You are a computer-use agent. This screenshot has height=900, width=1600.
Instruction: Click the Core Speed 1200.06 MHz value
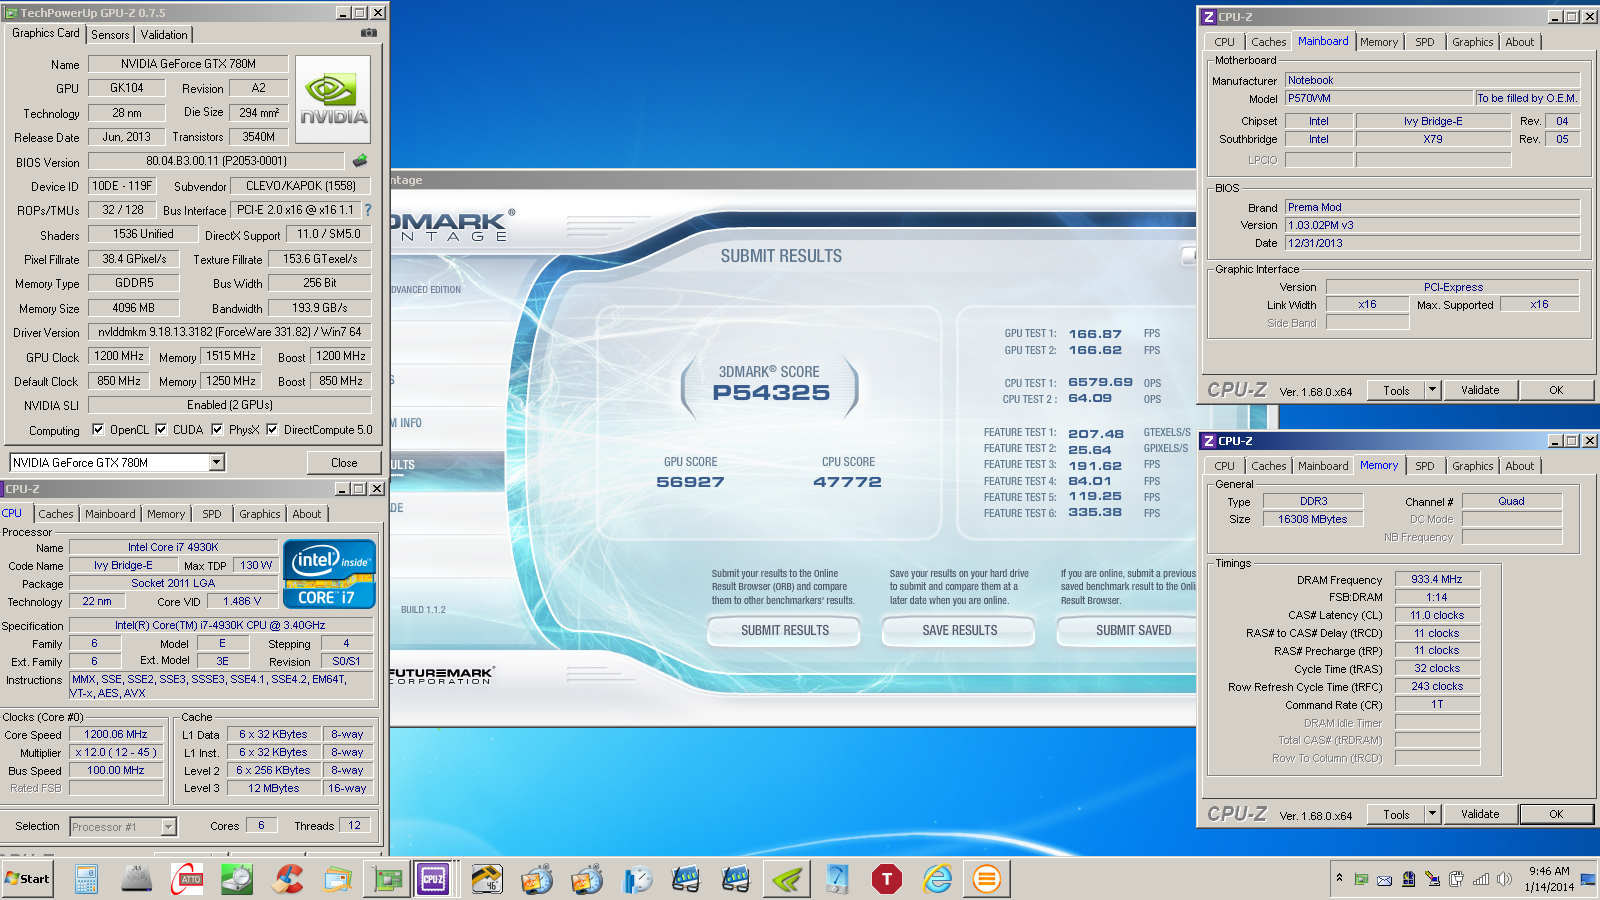[x=116, y=734]
